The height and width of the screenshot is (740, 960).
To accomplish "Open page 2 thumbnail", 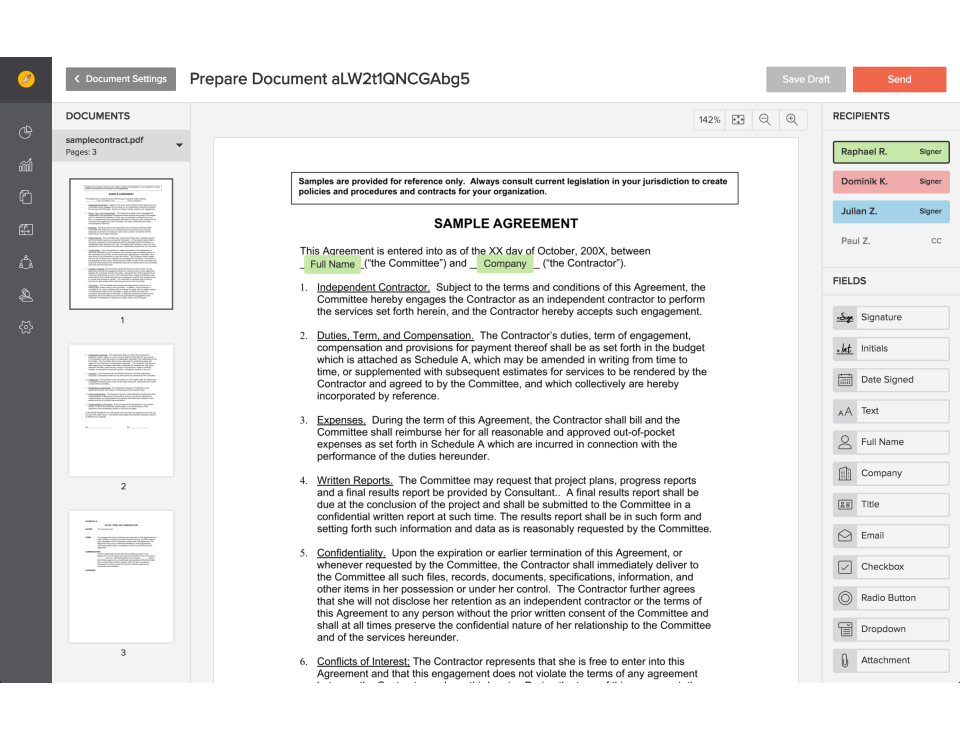I will pos(121,410).
